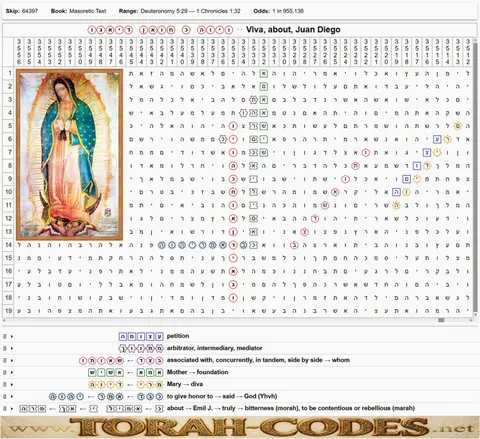Grab the drag handle of the 'to give honor to' row

(5, 396)
